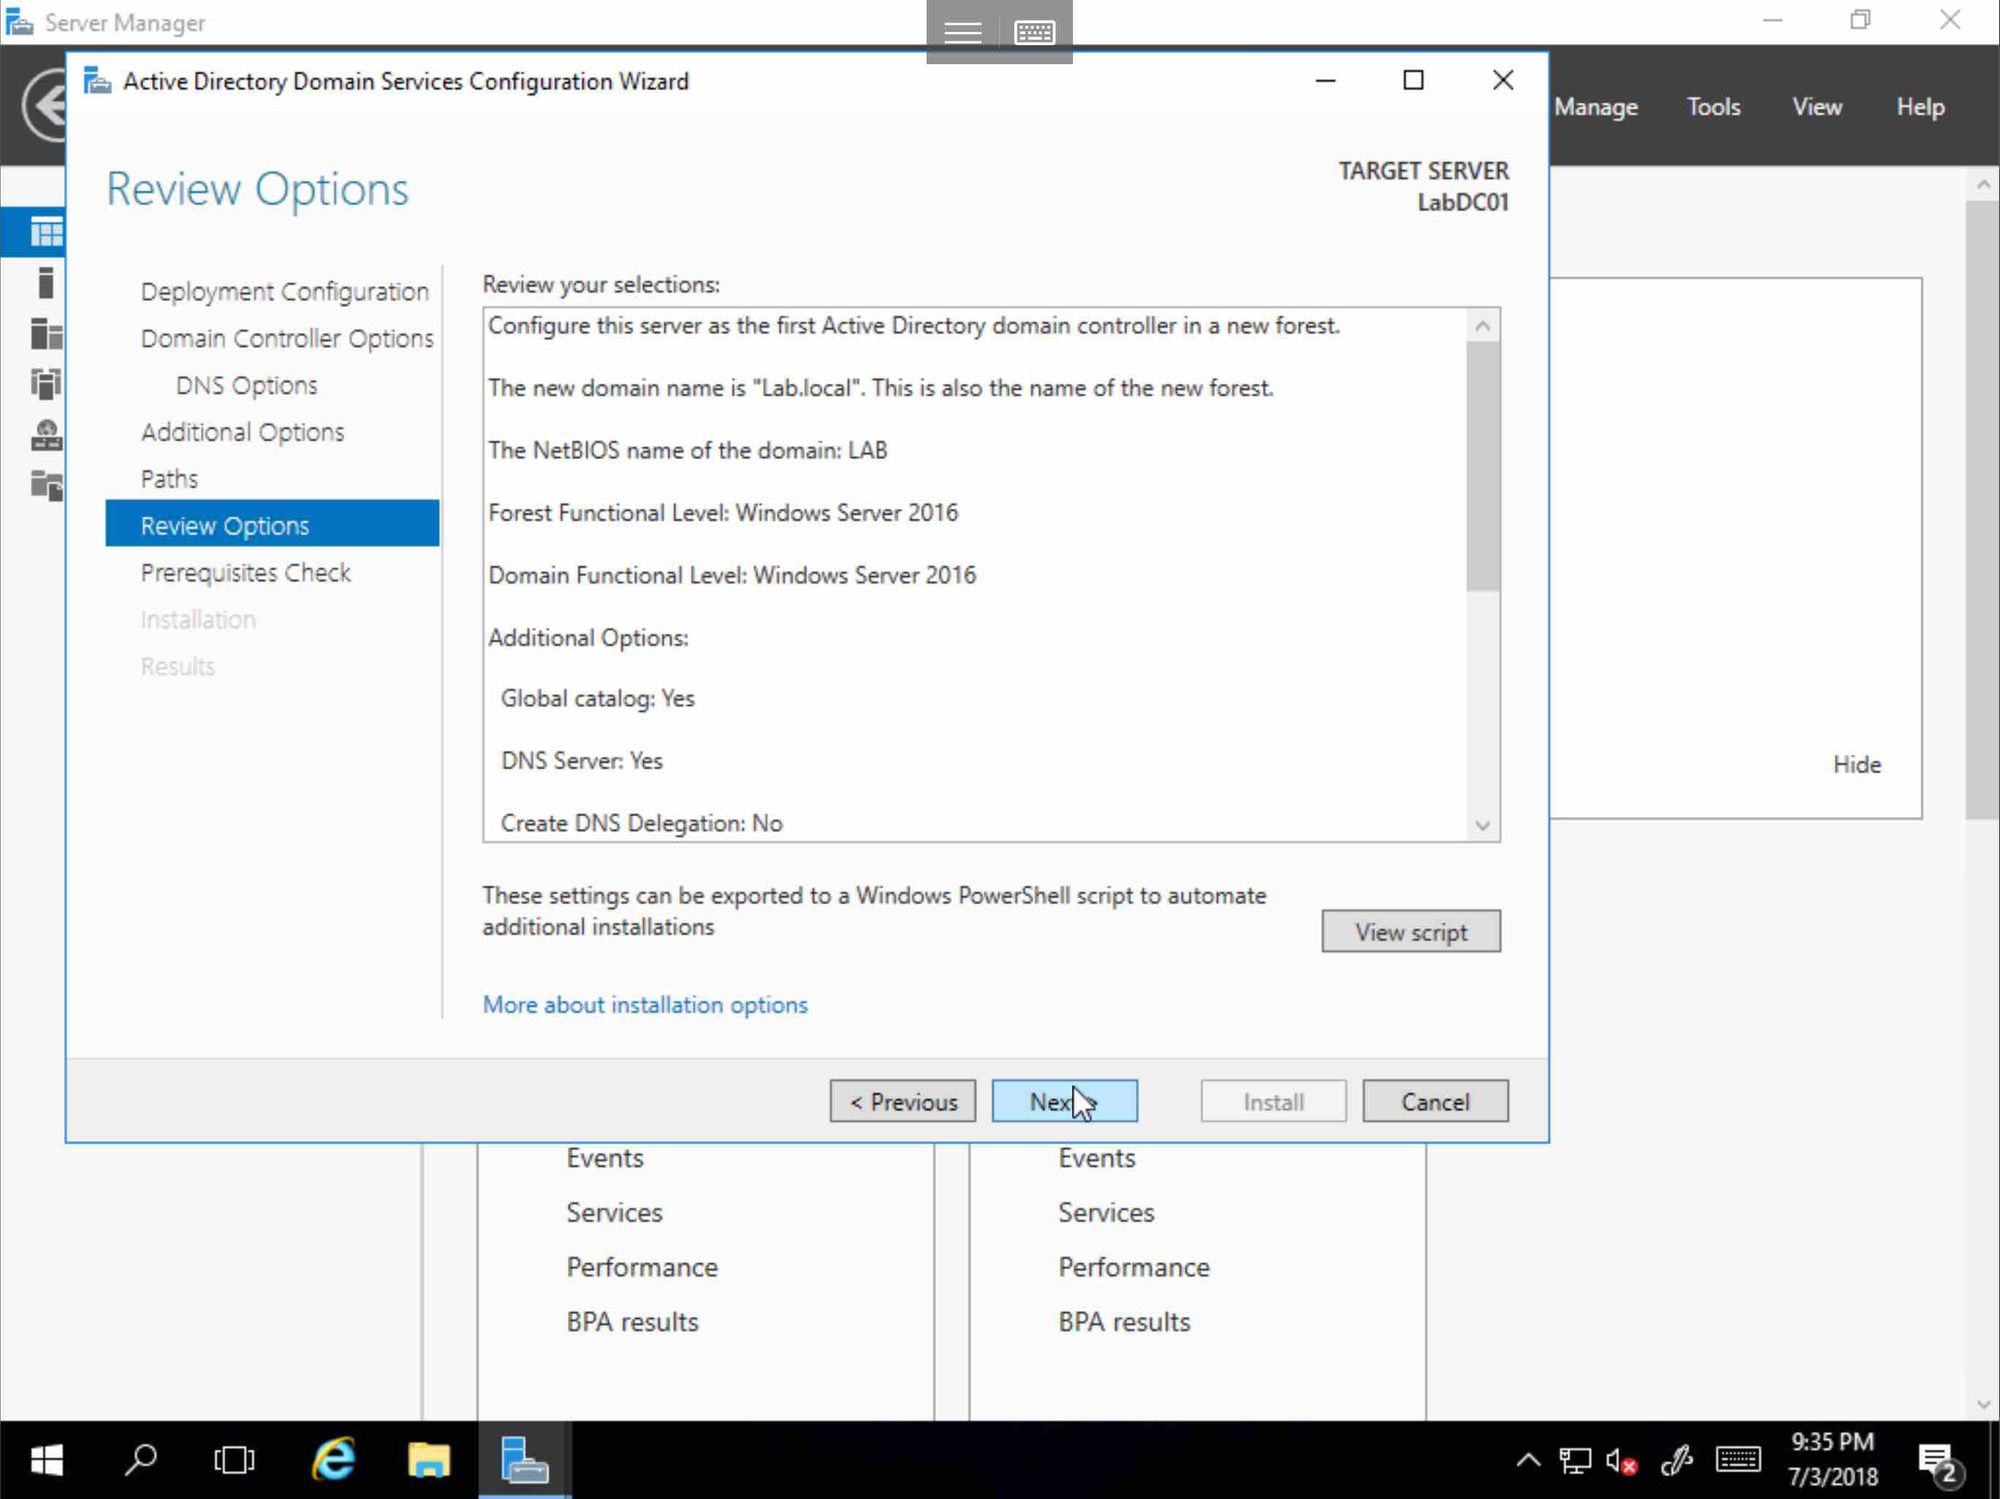The height and width of the screenshot is (1499, 2000).
Task: Open the View menu
Action: click(x=1817, y=106)
